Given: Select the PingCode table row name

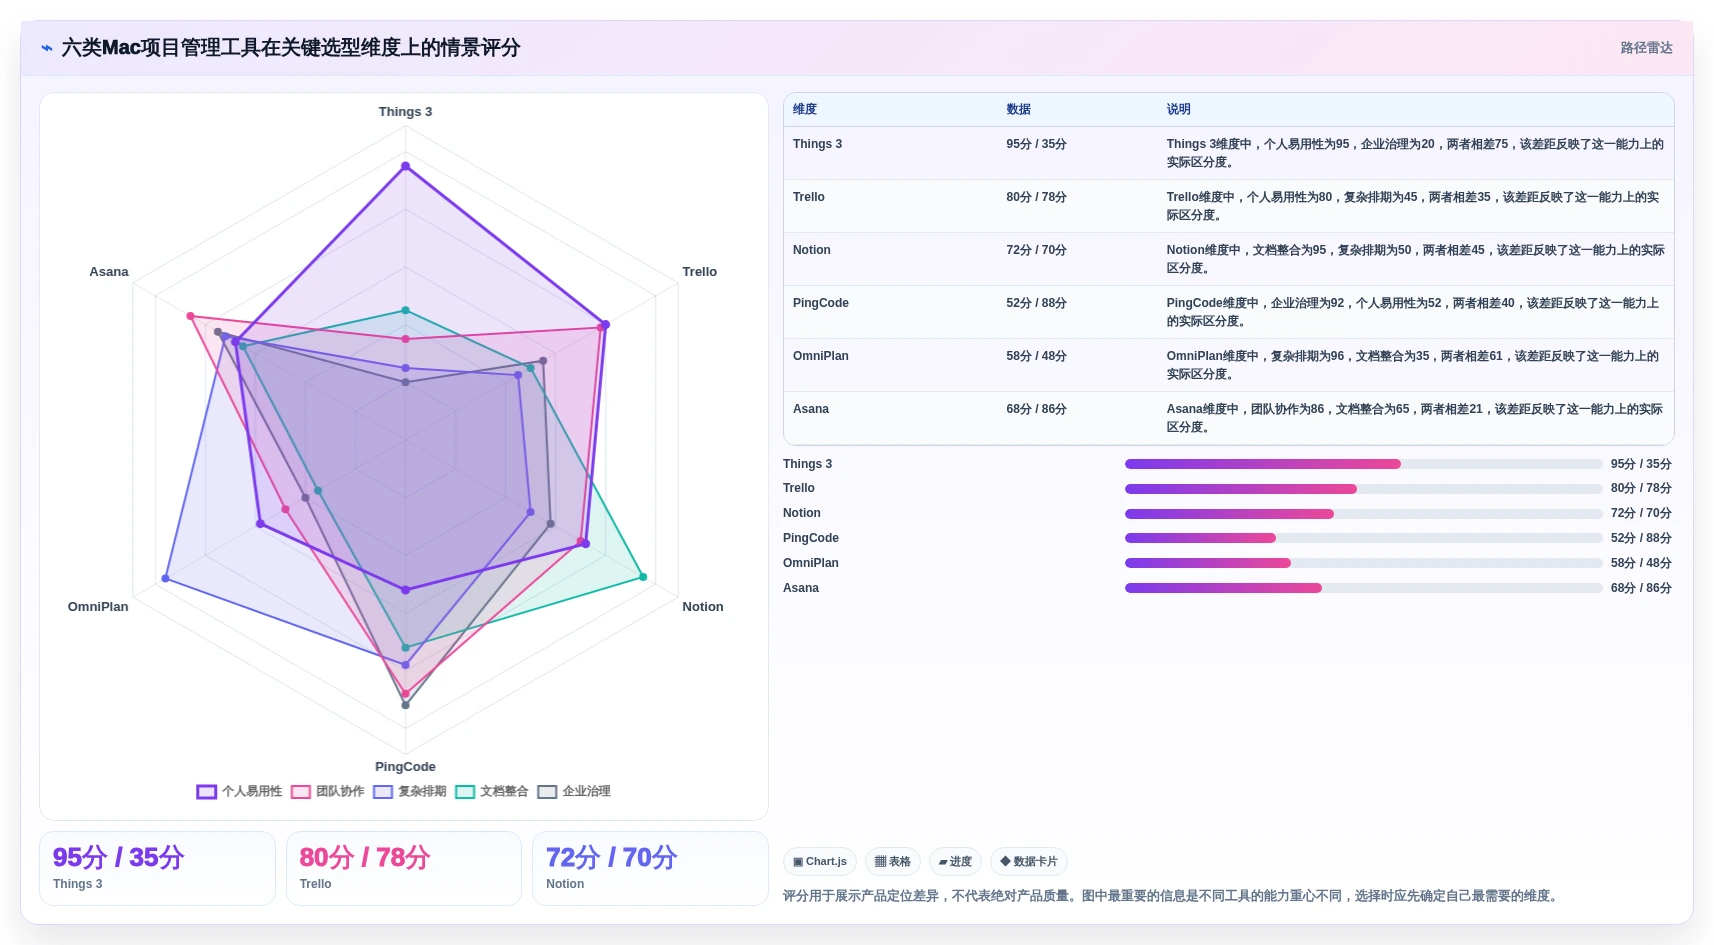Looking at the screenshot, I should click(x=821, y=303).
